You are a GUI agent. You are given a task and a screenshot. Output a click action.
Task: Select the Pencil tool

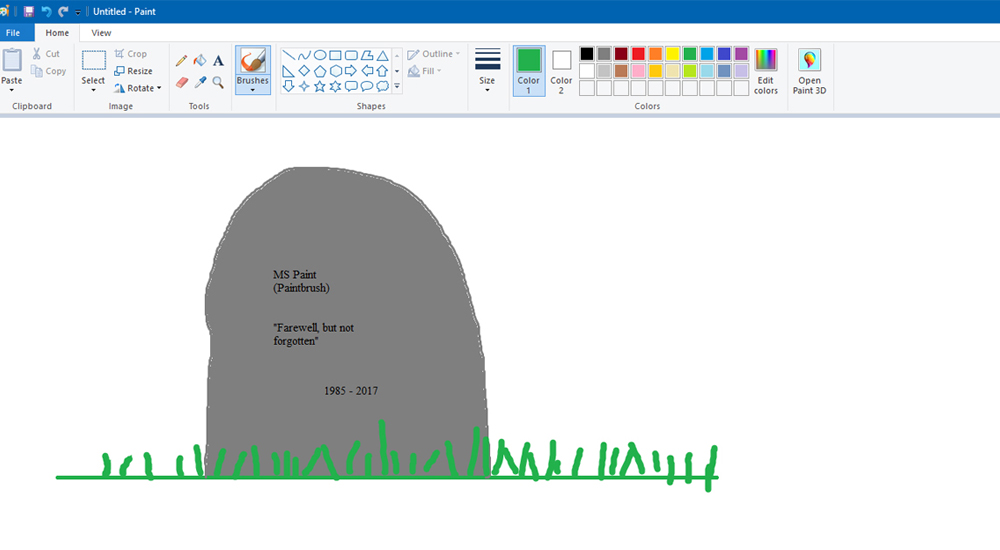(x=182, y=61)
